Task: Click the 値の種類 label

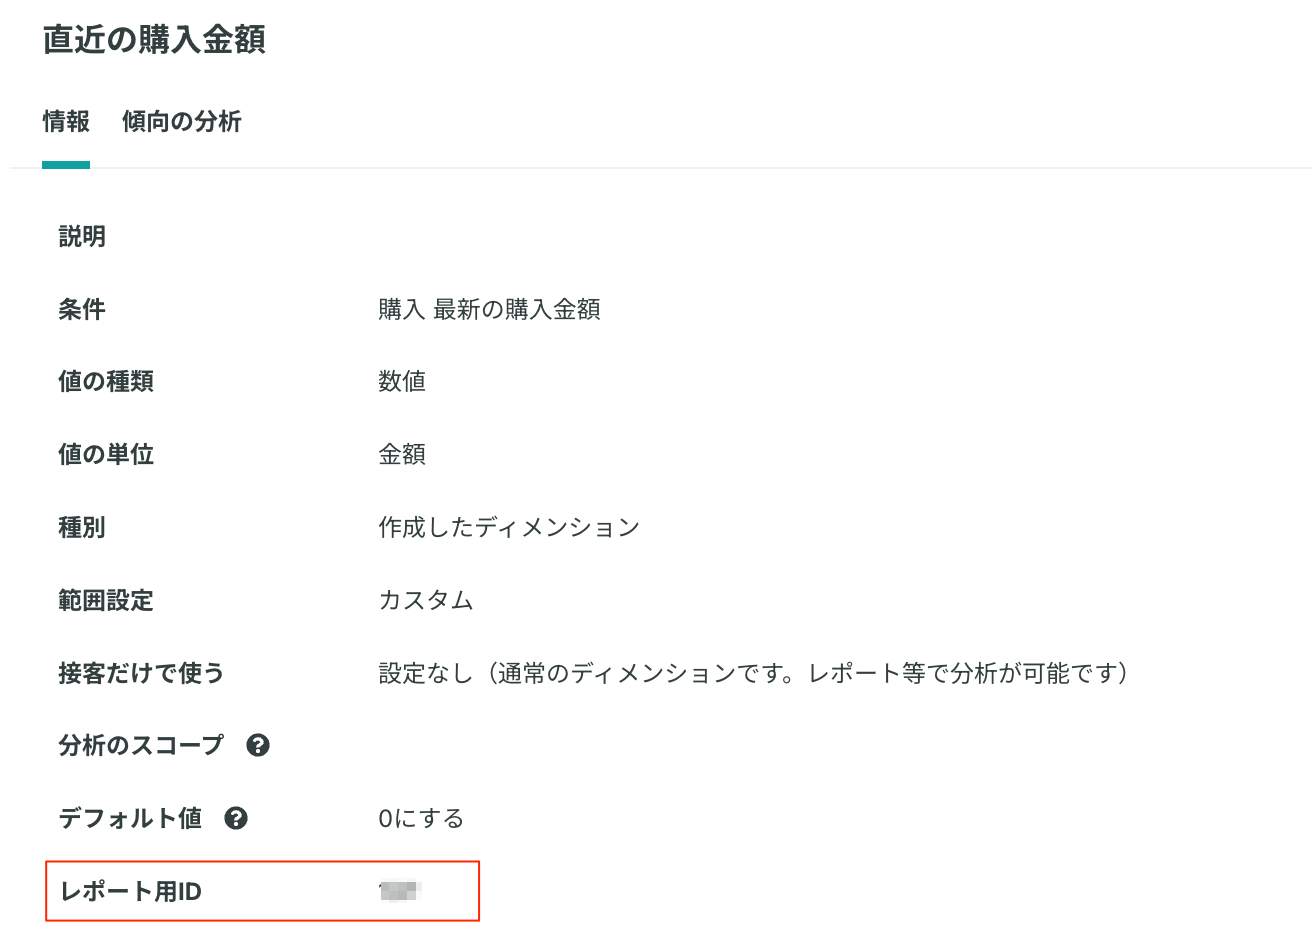Action: tap(106, 381)
